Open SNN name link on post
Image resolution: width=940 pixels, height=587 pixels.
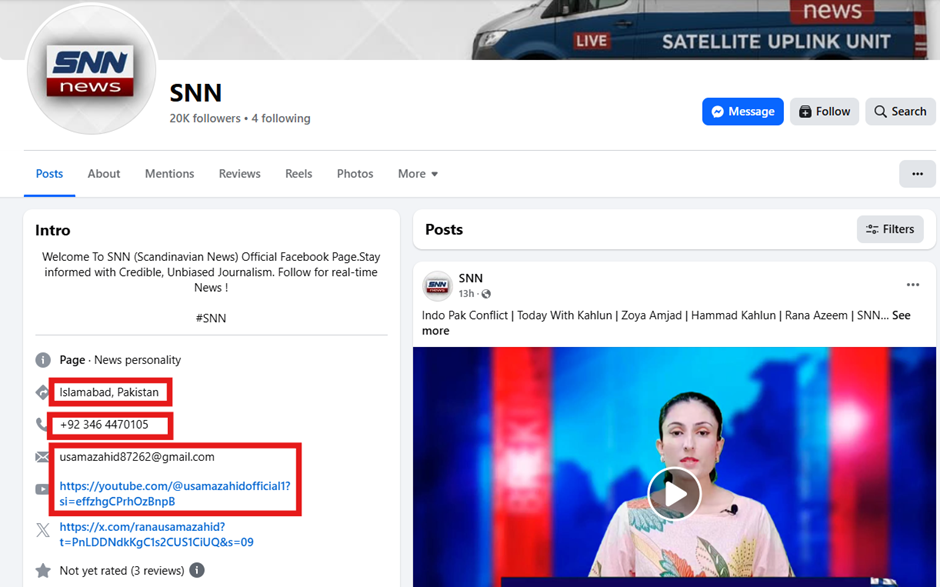[x=471, y=278]
